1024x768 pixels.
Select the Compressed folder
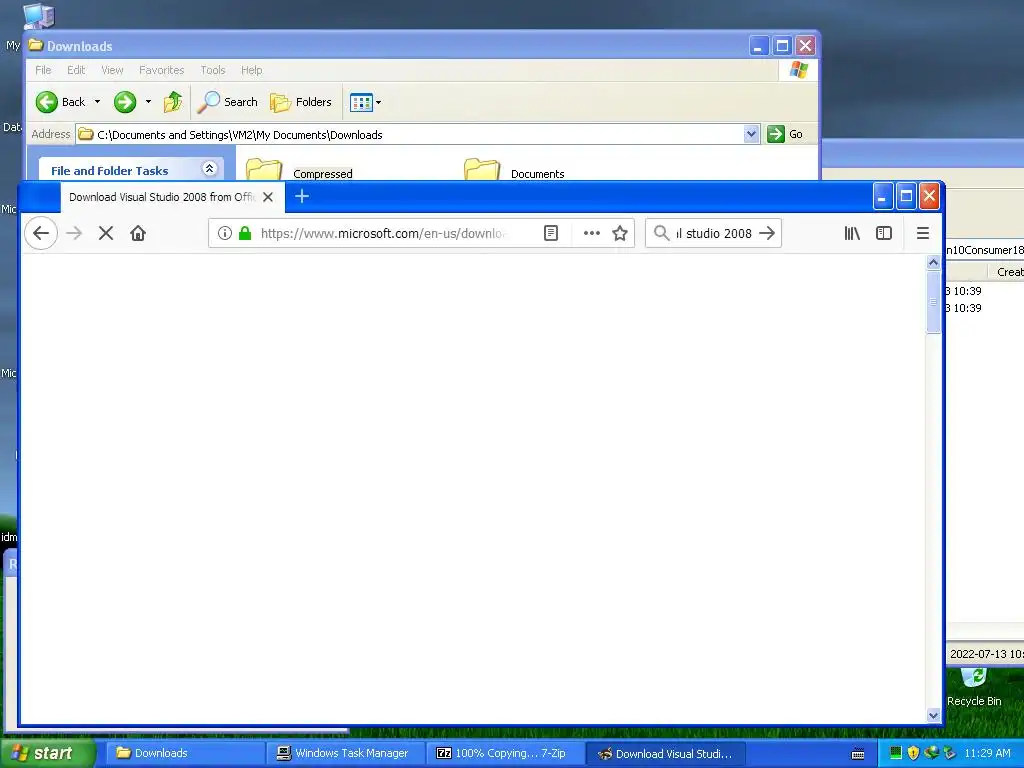pyautogui.click(x=299, y=170)
